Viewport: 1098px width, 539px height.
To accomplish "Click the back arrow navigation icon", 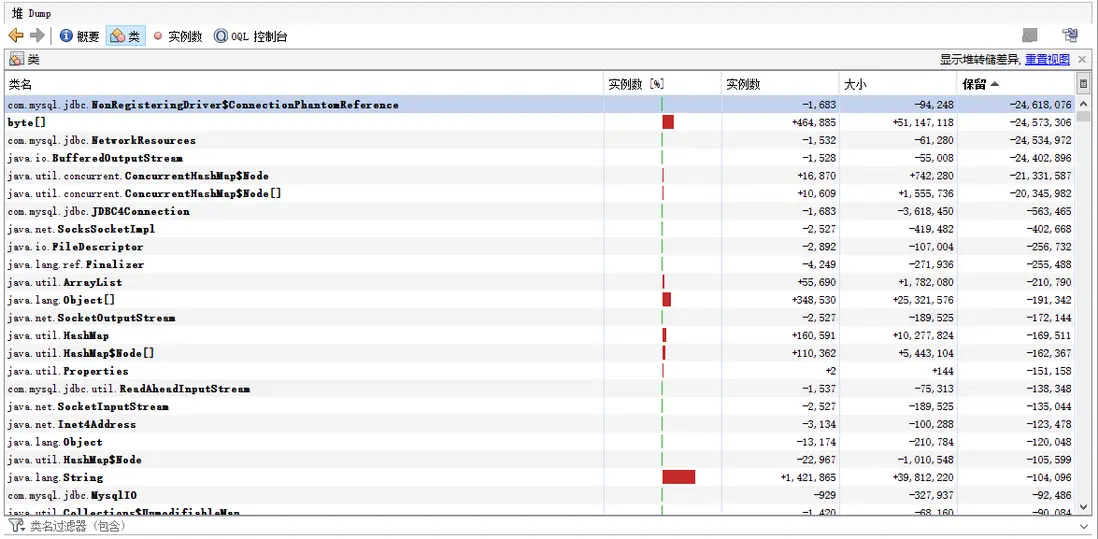I will [x=16, y=36].
